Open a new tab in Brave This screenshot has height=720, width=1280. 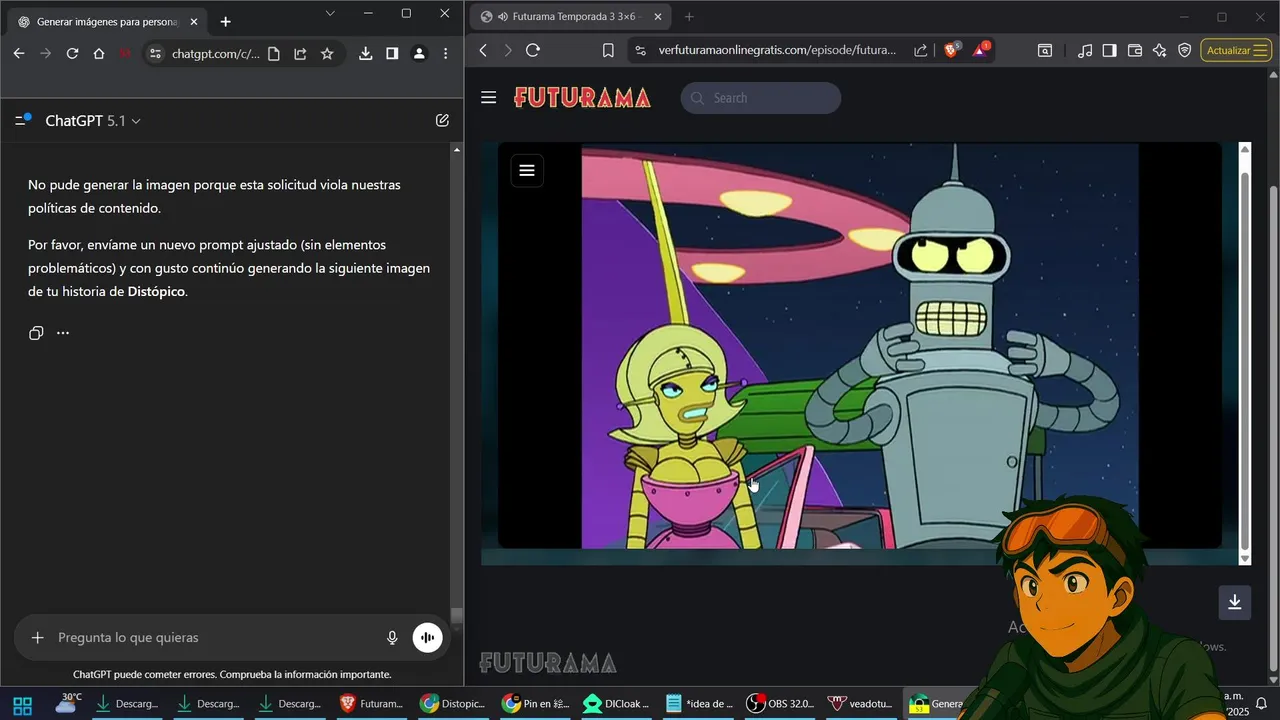pyautogui.click(x=689, y=16)
